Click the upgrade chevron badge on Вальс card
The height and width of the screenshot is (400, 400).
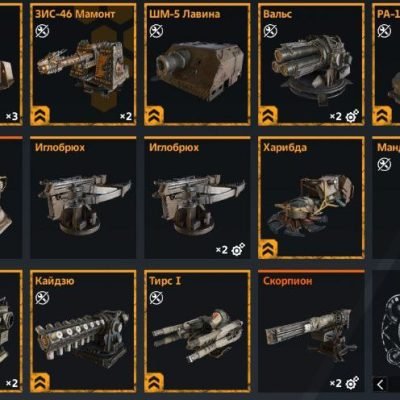pos(269,116)
